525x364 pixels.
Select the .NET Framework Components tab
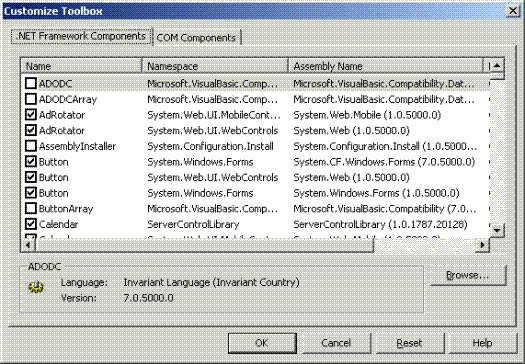(x=81, y=36)
